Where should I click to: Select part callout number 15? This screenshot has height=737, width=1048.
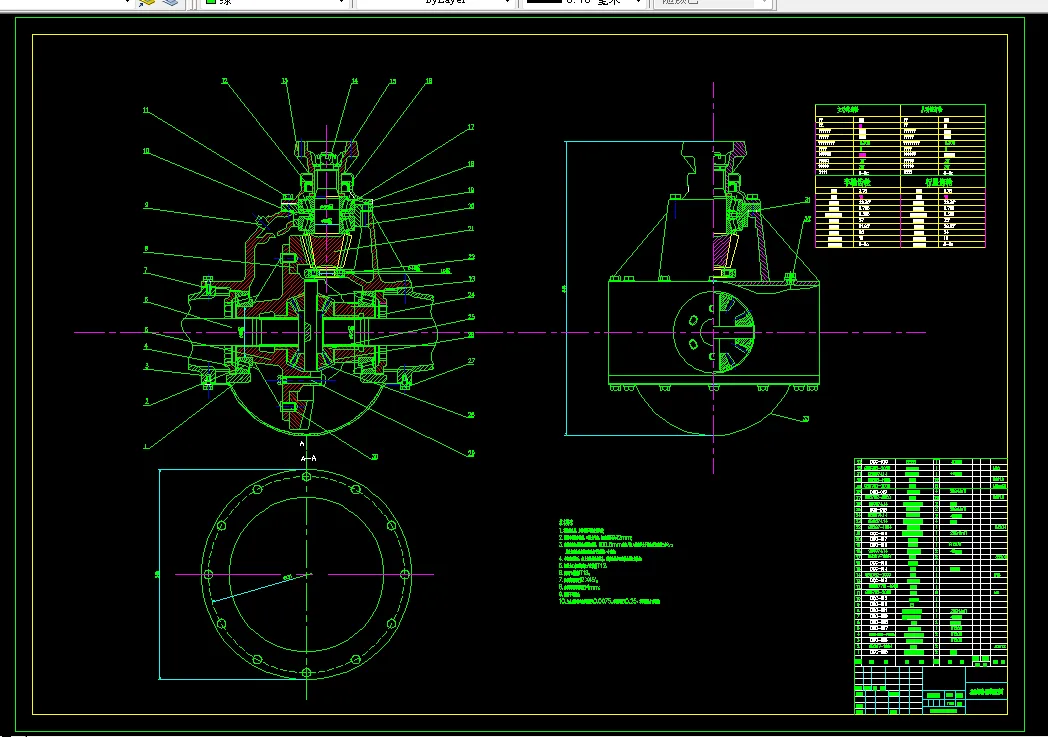coord(392,81)
